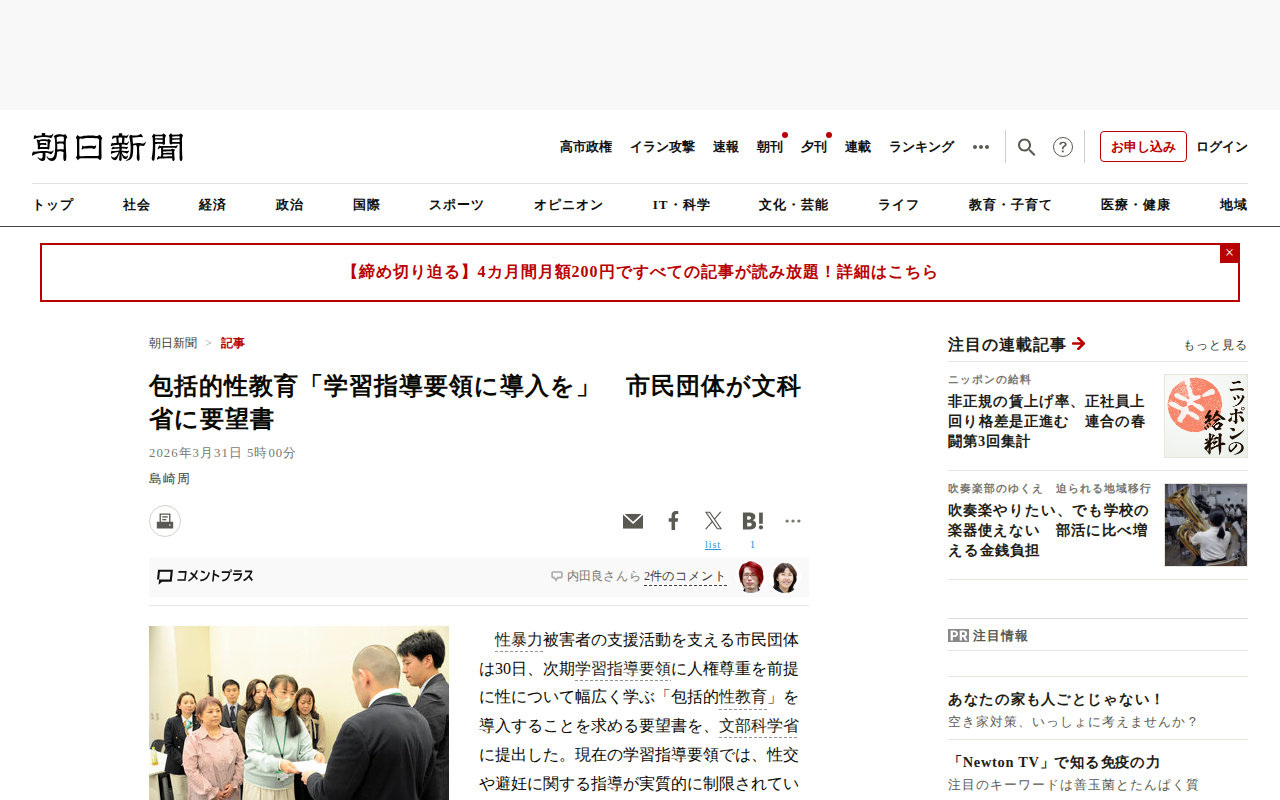This screenshot has height=800, width=1280.
Task: Bookmark article with Hatena B! icon
Action: coord(753,521)
